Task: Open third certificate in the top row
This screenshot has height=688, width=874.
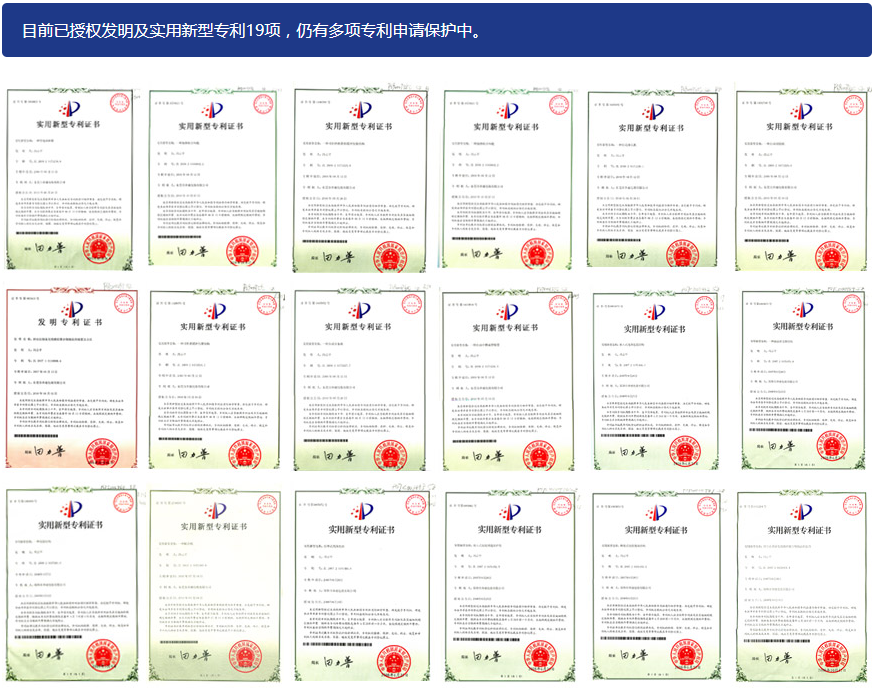Action: 360,180
